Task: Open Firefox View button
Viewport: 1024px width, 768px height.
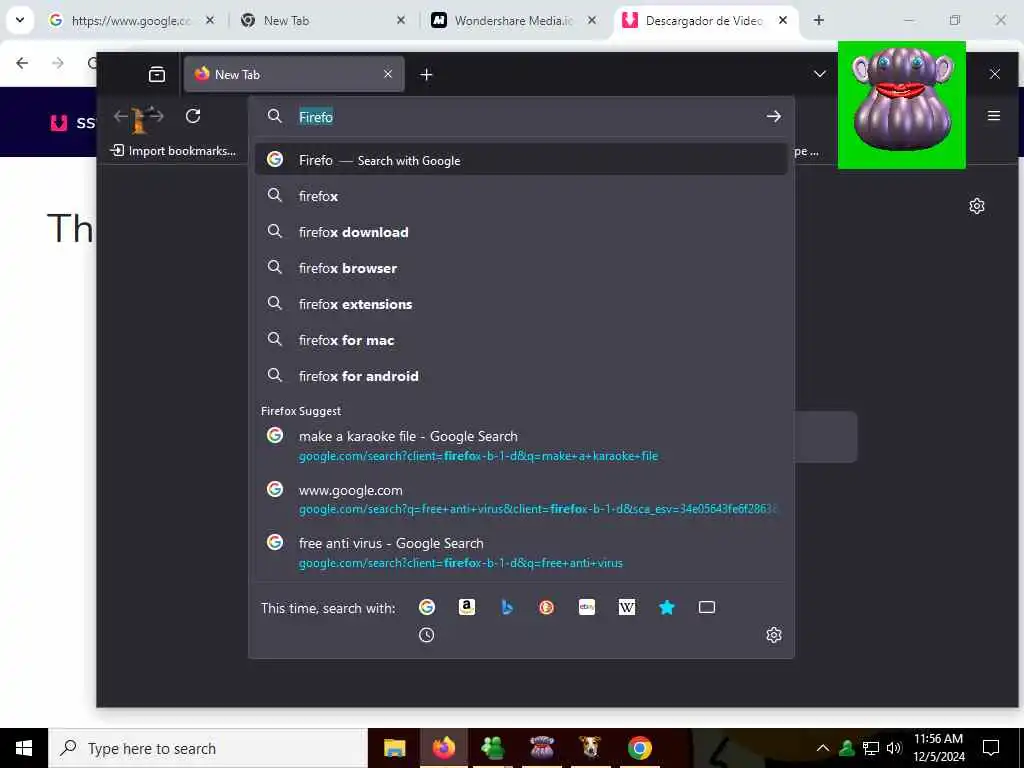Action: tap(157, 74)
